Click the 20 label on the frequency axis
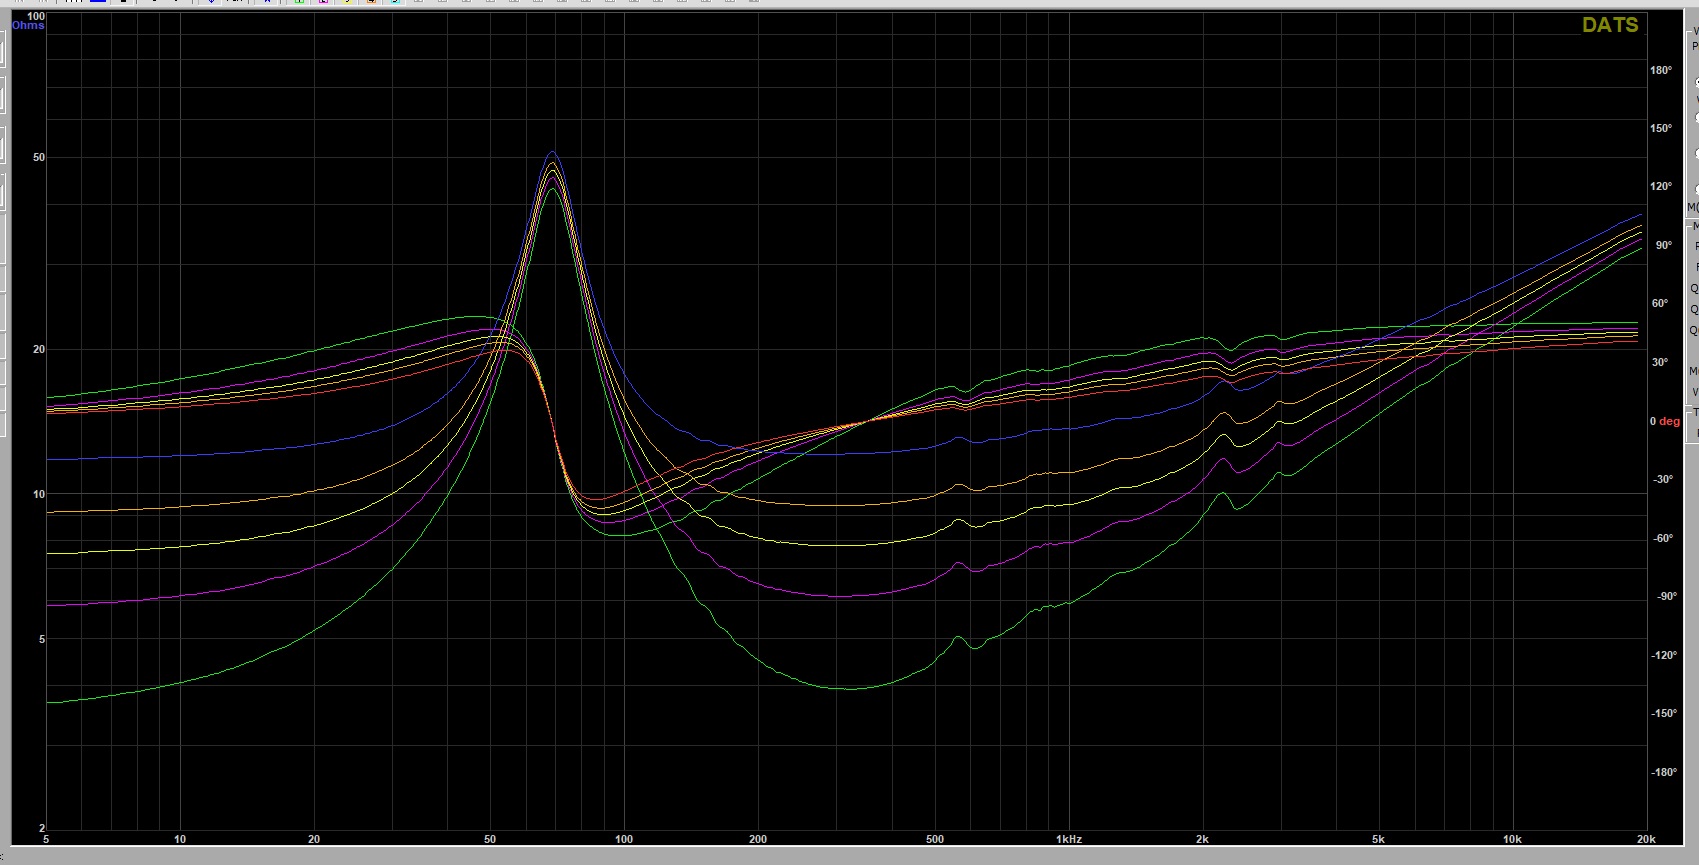The width and height of the screenshot is (1699, 865). [x=314, y=839]
